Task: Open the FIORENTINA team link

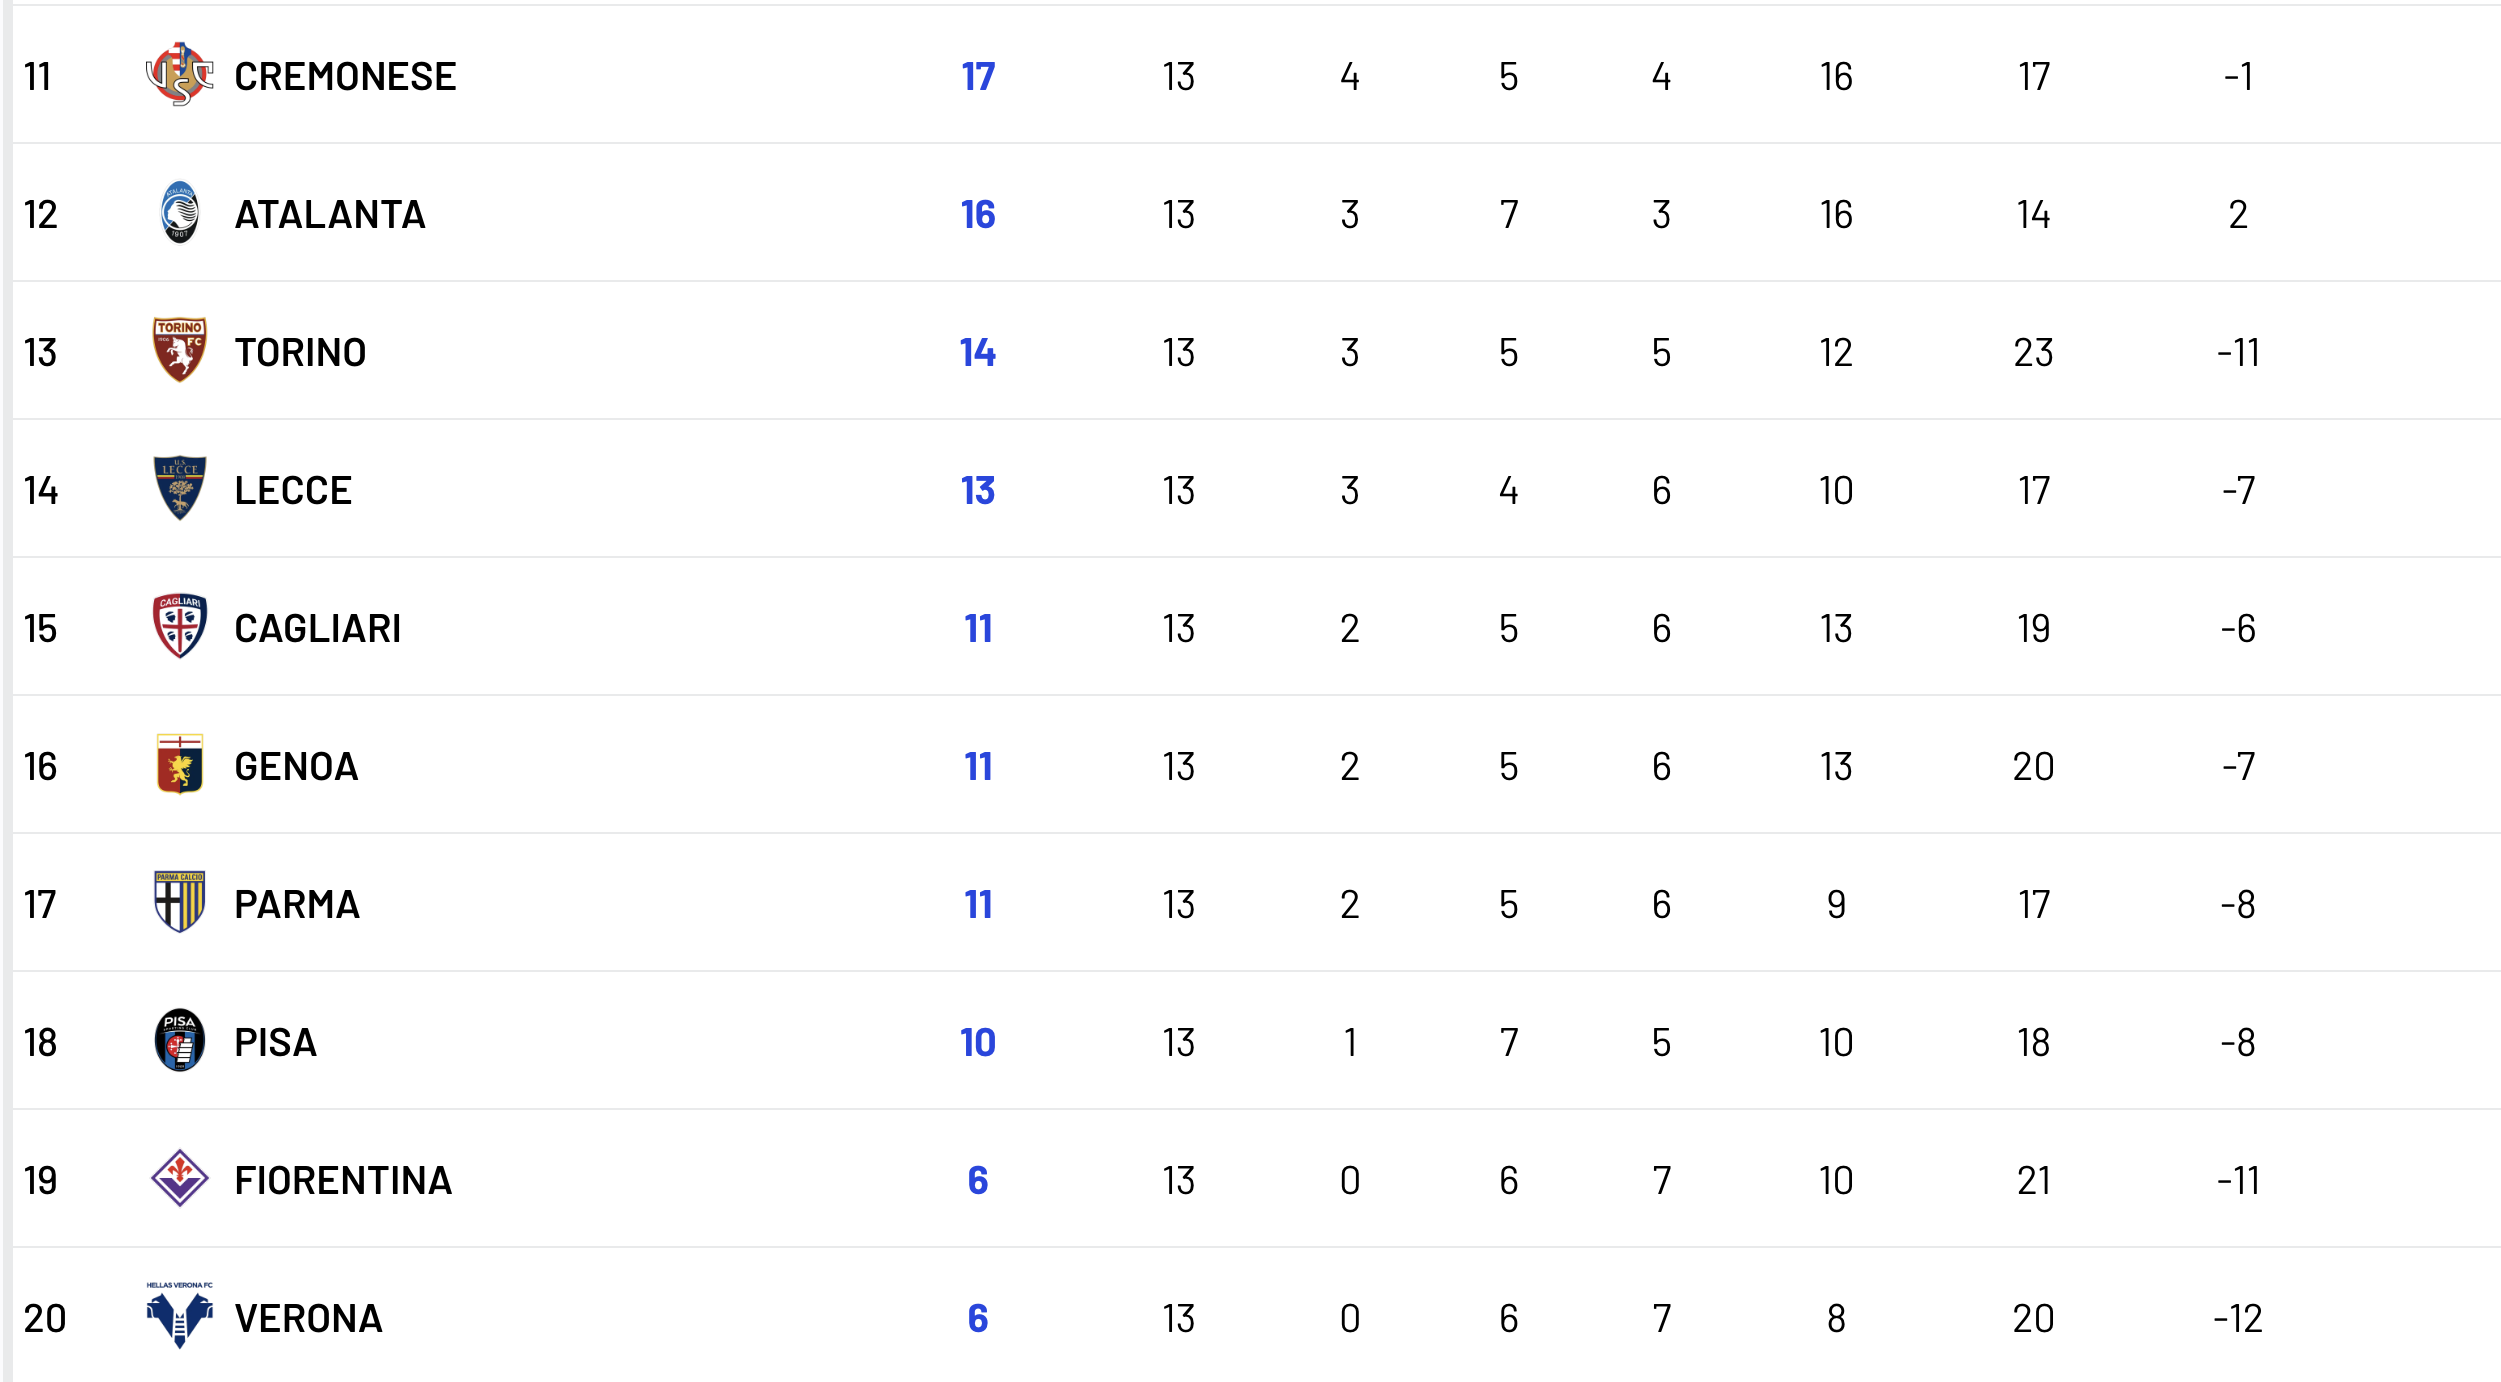Action: 343,1181
